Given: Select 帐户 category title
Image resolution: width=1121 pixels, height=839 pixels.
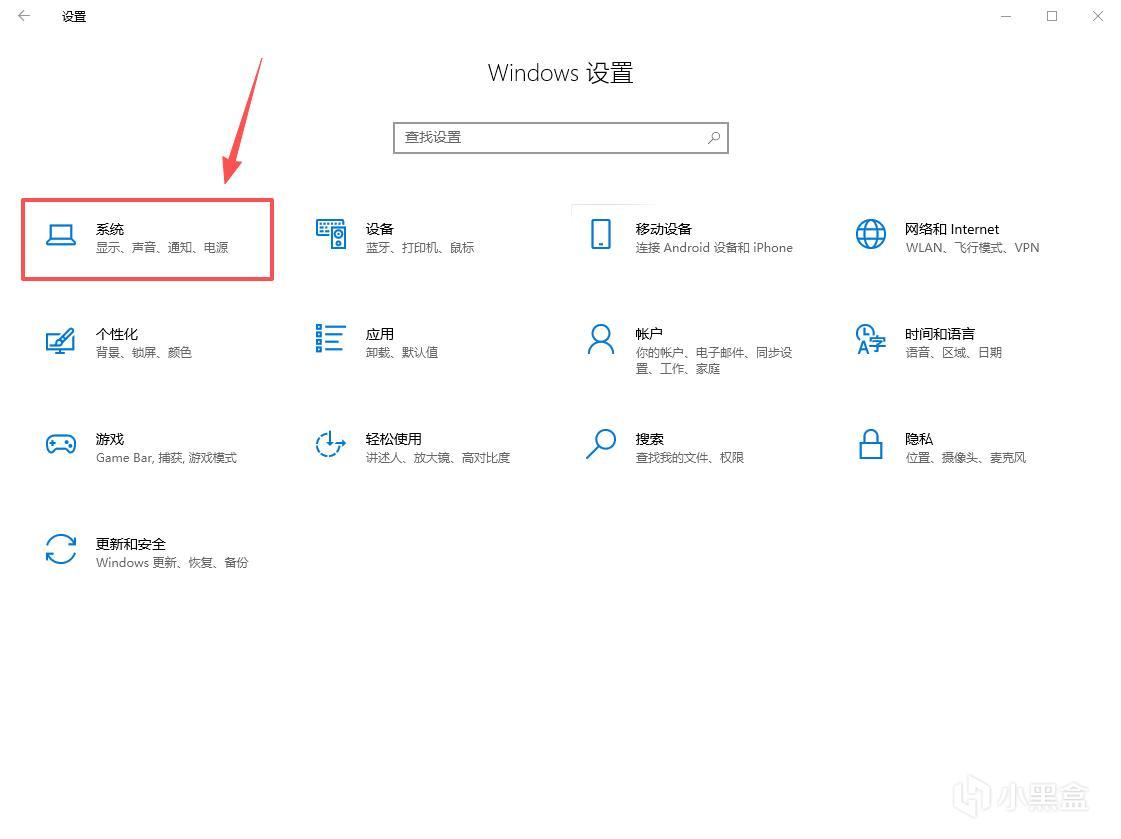Looking at the screenshot, I should pos(649,334).
